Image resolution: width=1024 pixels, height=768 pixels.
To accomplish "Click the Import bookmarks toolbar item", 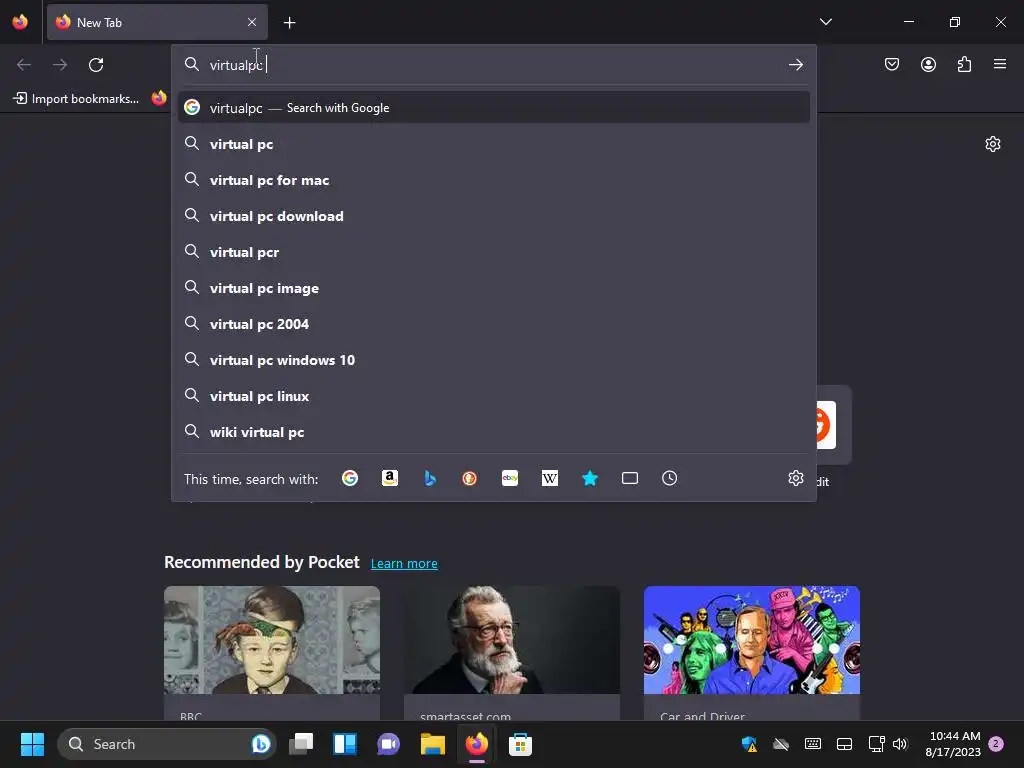I will (76, 99).
